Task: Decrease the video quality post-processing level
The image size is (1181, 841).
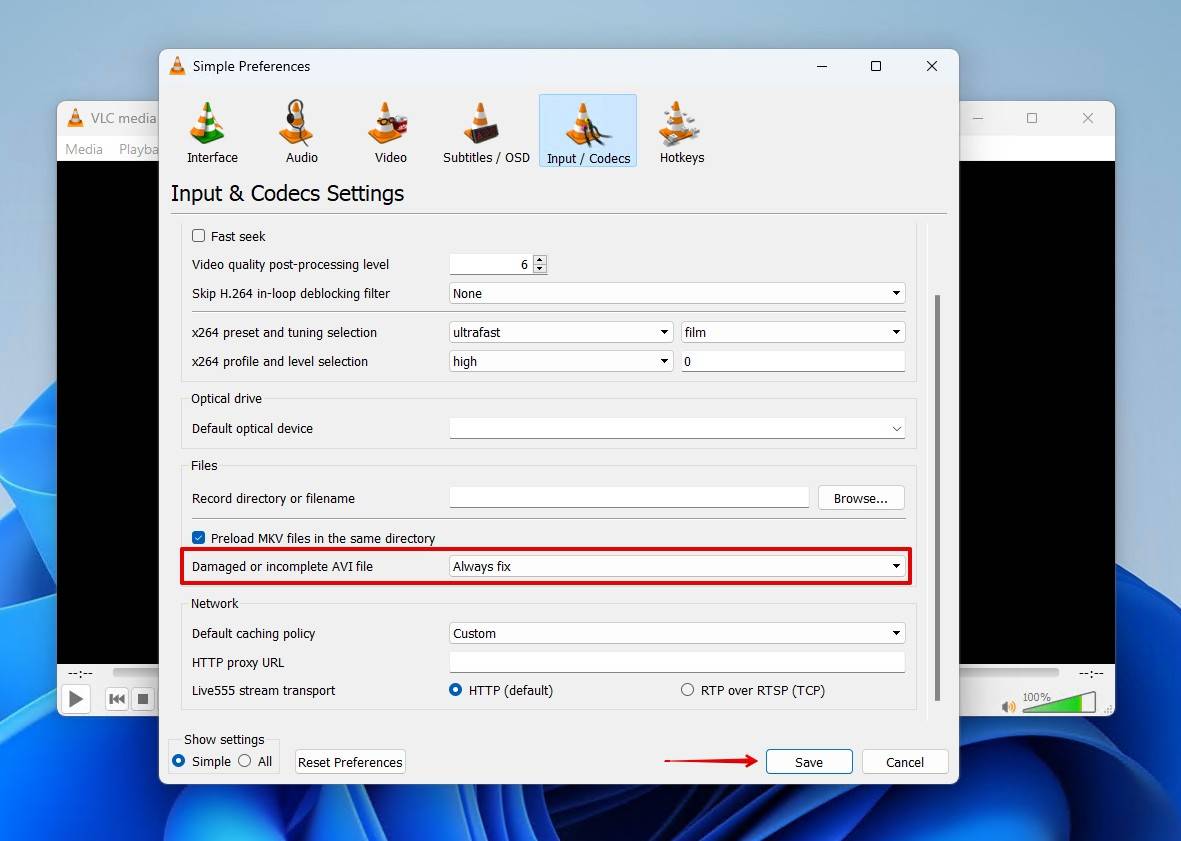Action: [x=539, y=269]
